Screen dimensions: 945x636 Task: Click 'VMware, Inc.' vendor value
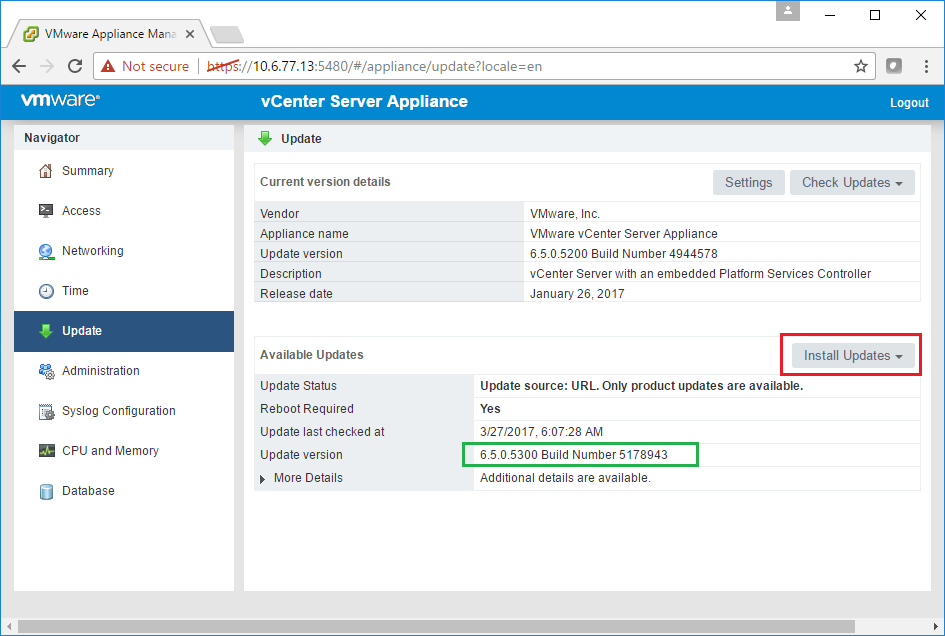tap(565, 214)
